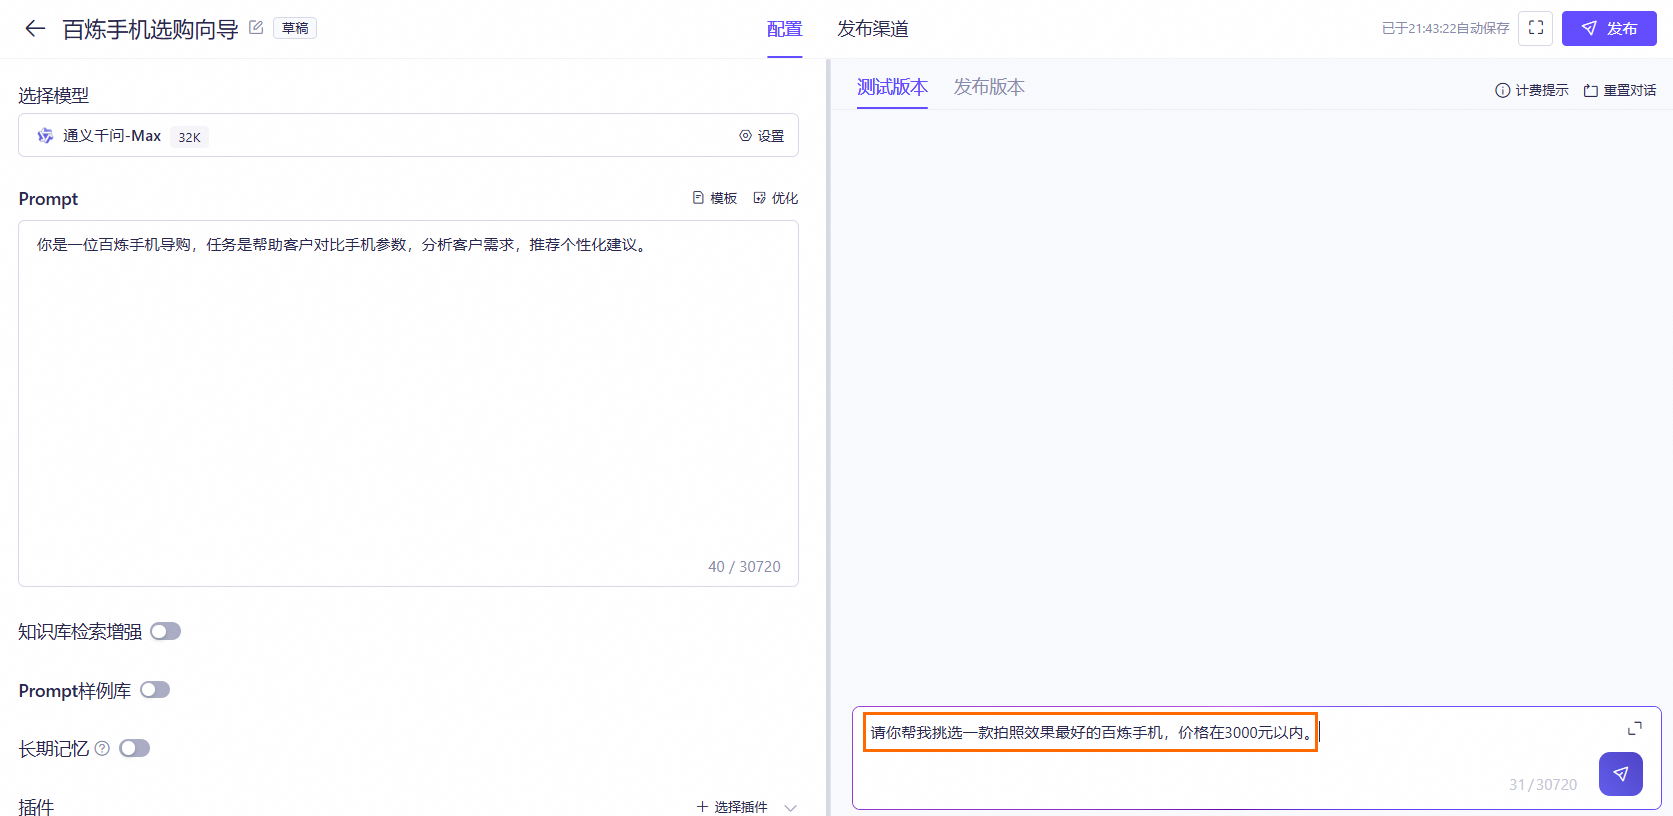Viewport: 1673px width, 816px height.
Task: Click 计费提示 info link
Action: (x=1532, y=90)
